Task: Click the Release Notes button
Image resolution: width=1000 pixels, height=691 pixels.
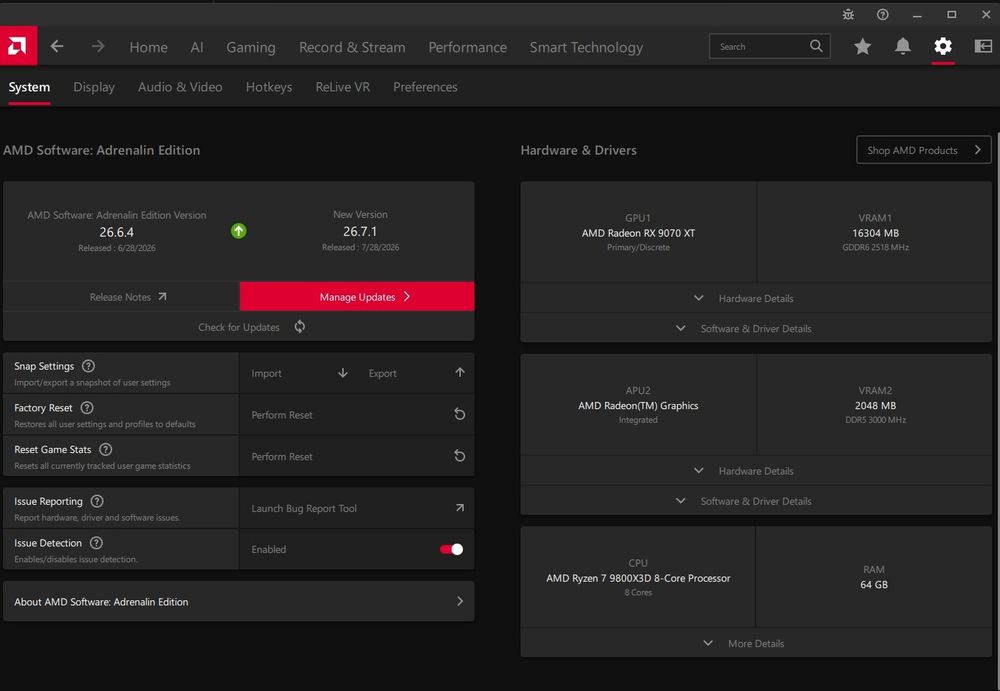Action: click(x=121, y=296)
